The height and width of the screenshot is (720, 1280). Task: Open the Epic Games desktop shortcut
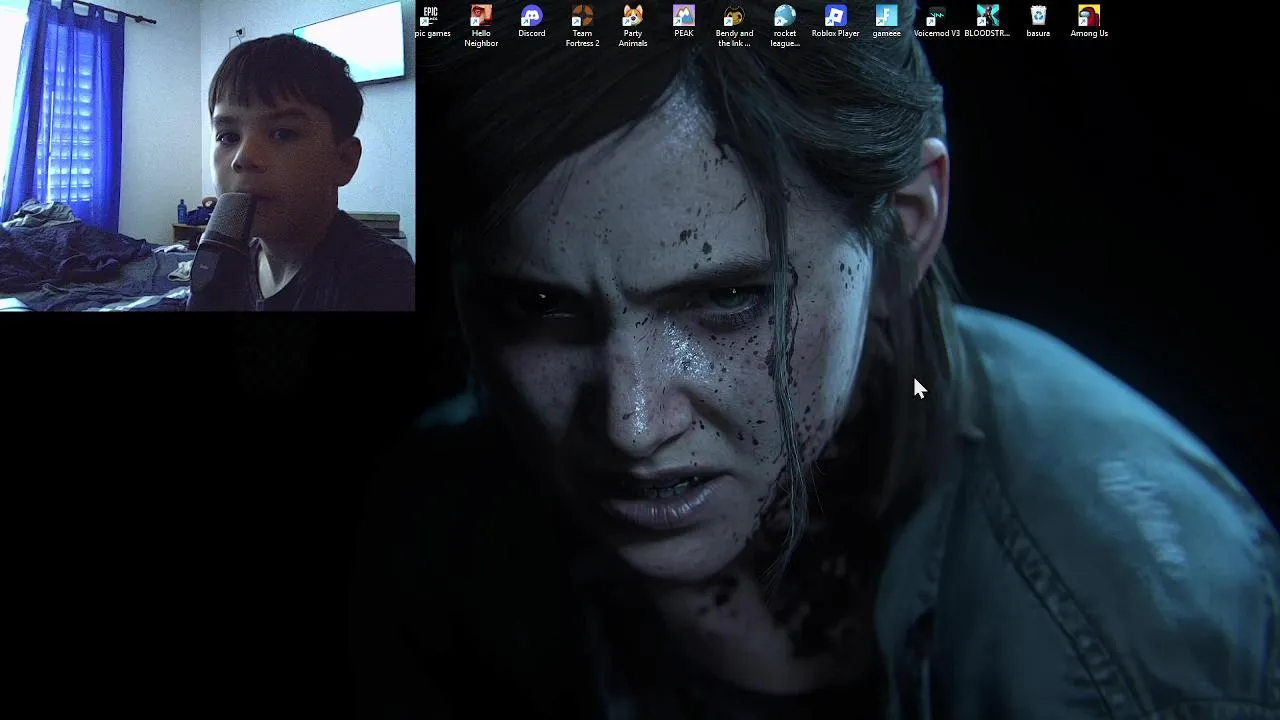tap(431, 22)
